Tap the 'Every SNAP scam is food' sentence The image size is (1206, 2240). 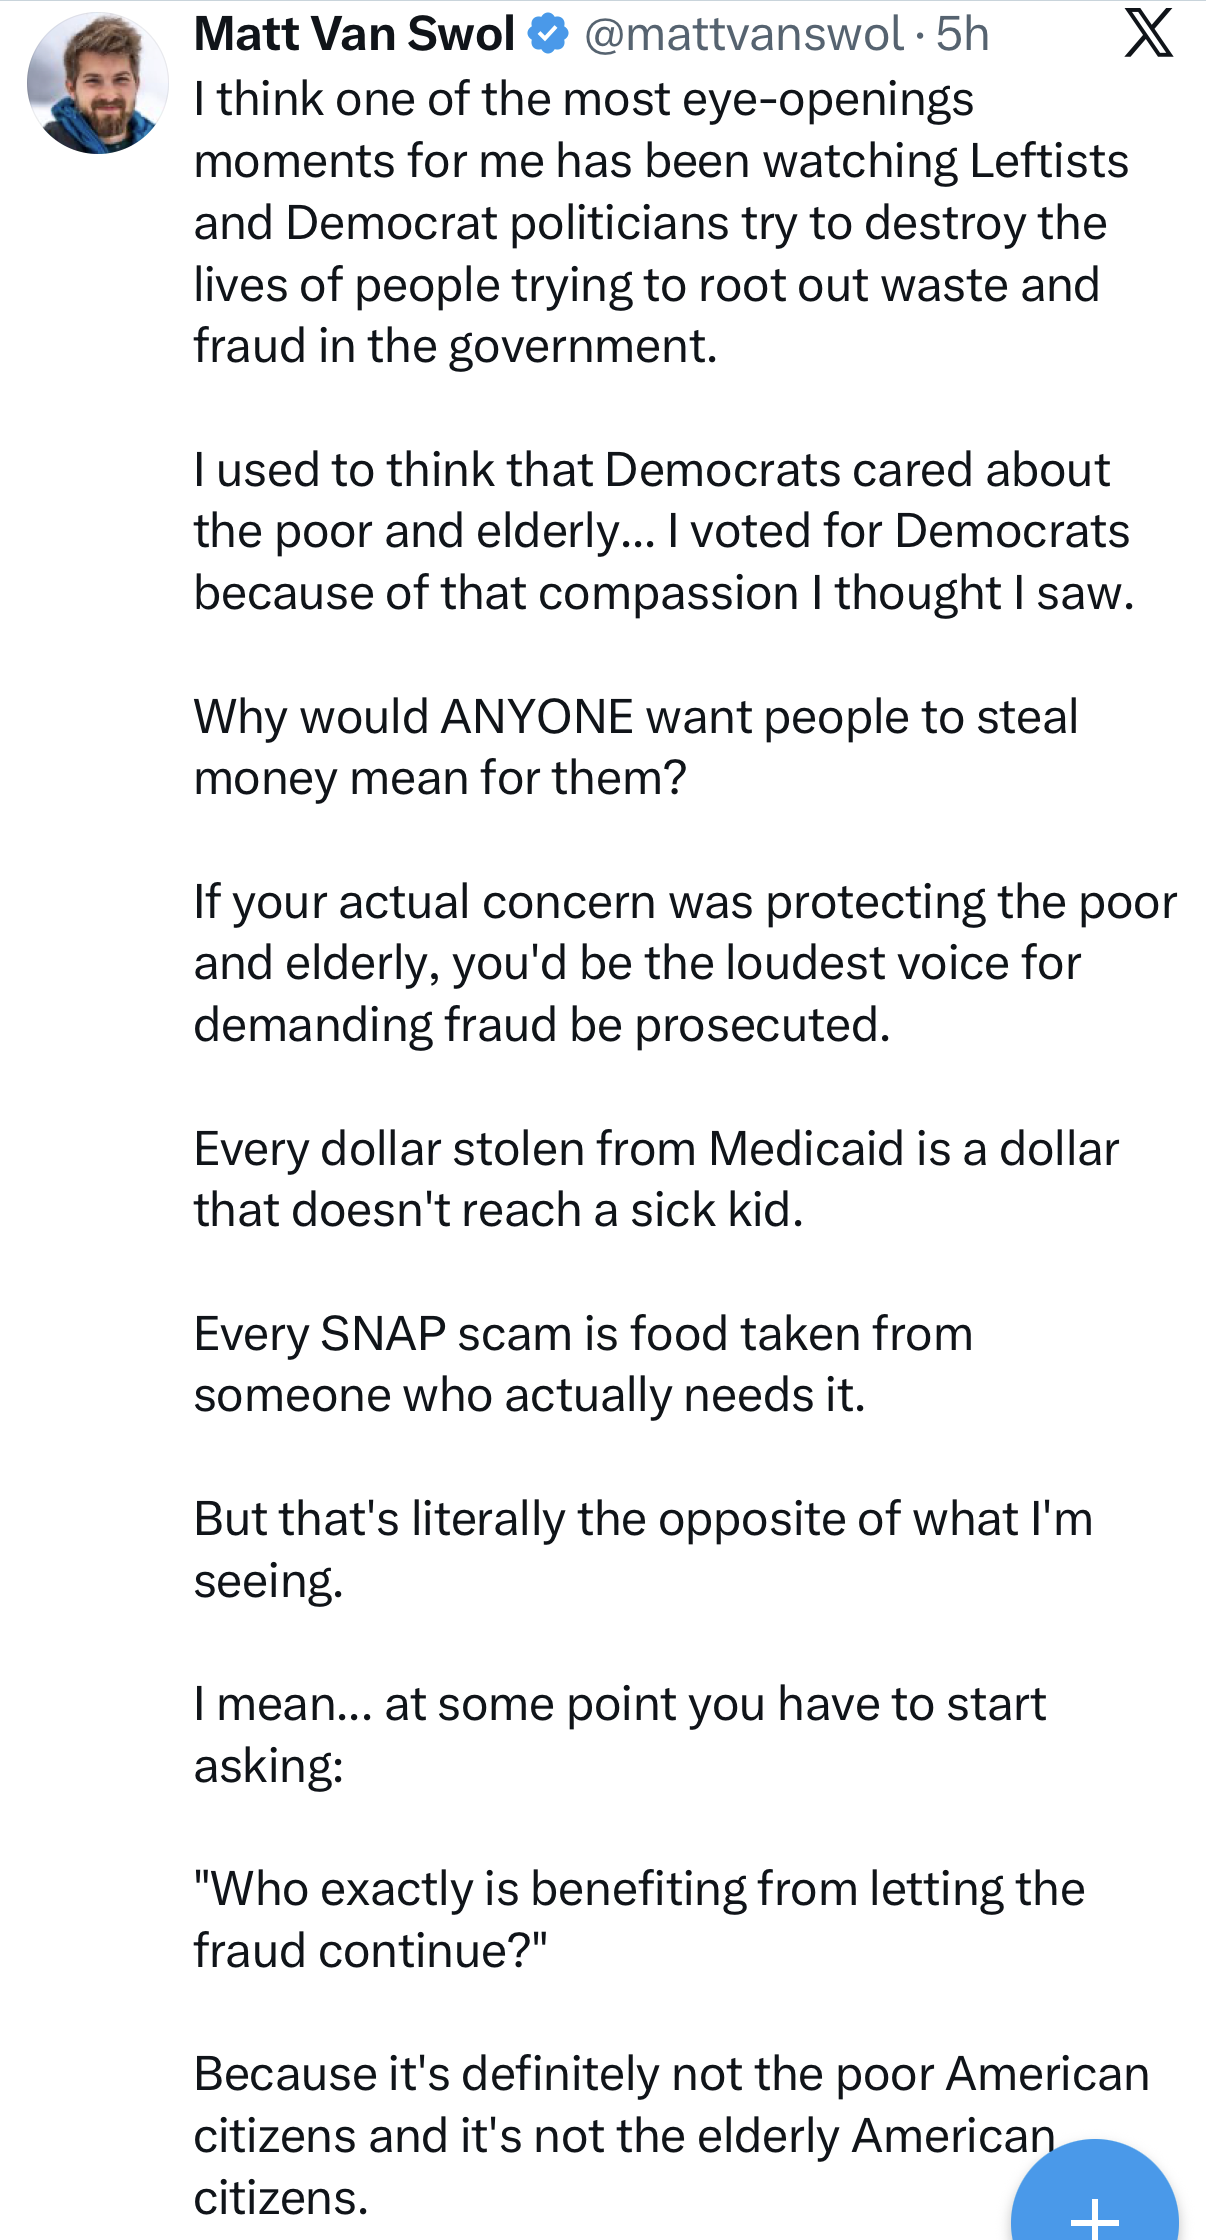coord(583,1364)
